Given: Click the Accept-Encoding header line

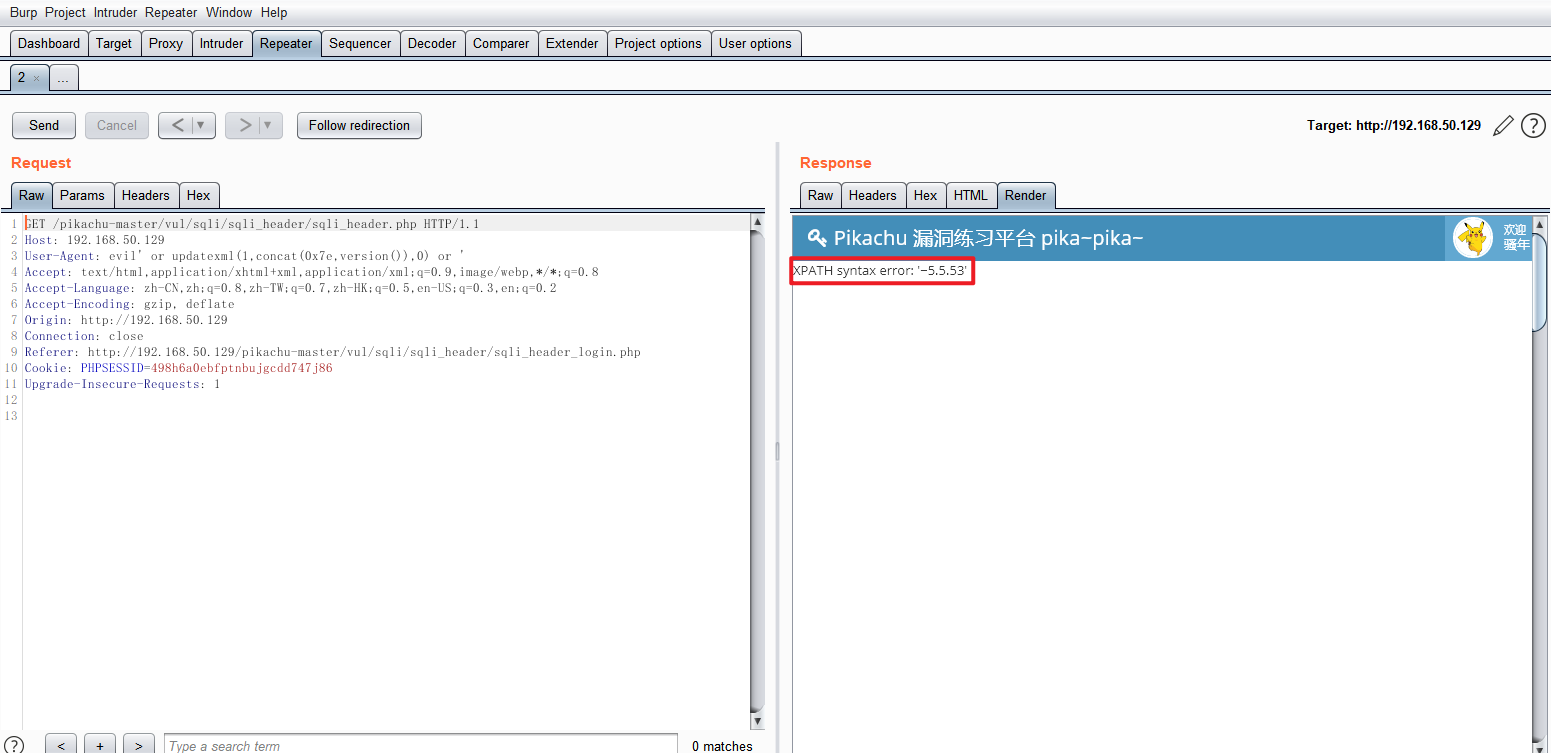Looking at the screenshot, I should point(130,304).
